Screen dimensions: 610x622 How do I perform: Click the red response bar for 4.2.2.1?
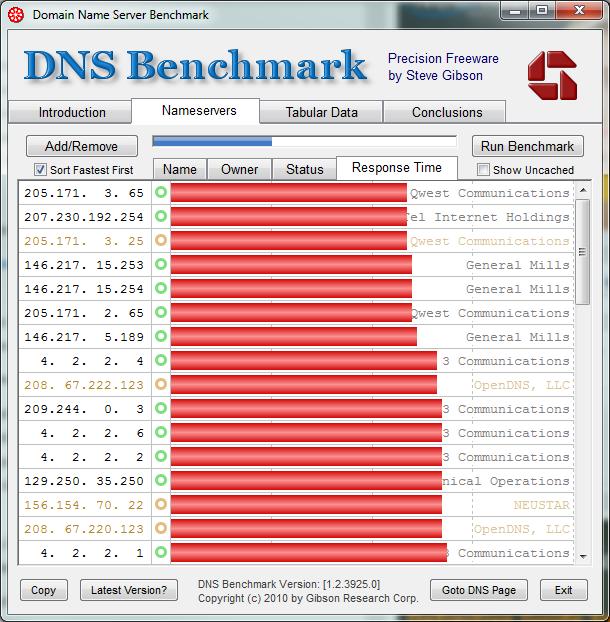[x=309, y=553]
